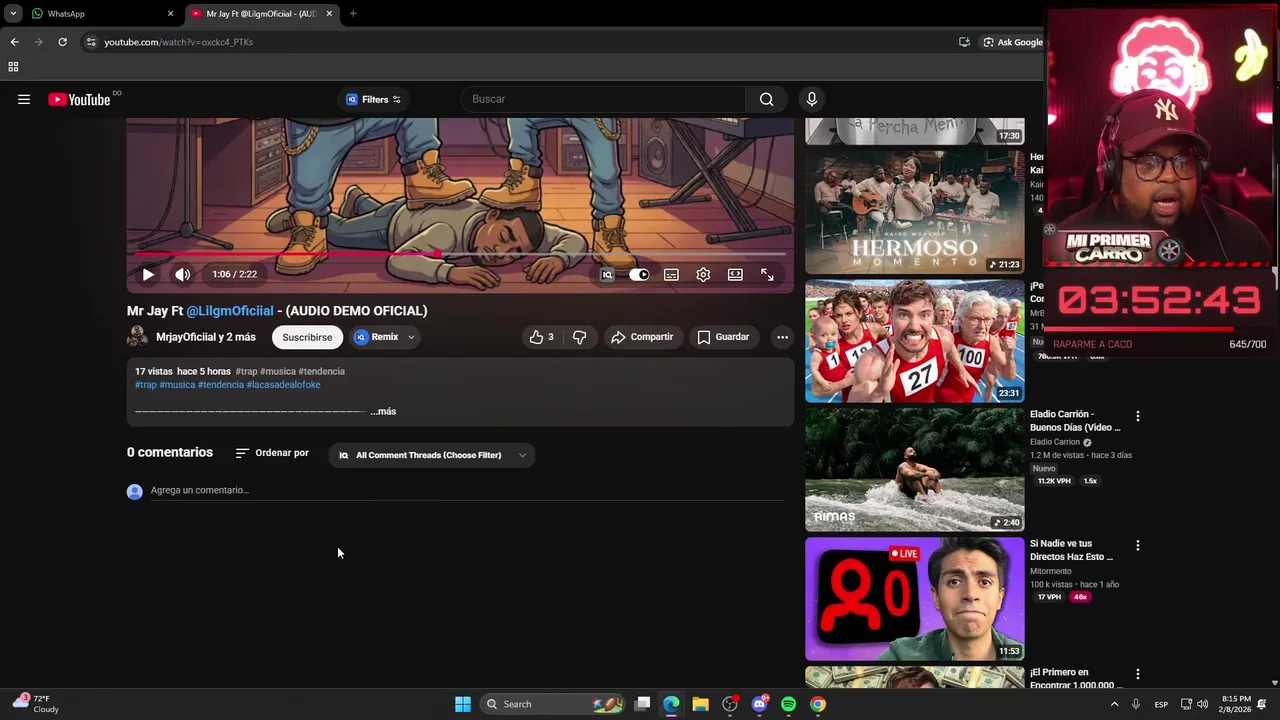
Task: Open the site information icon
Action: coord(90,42)
